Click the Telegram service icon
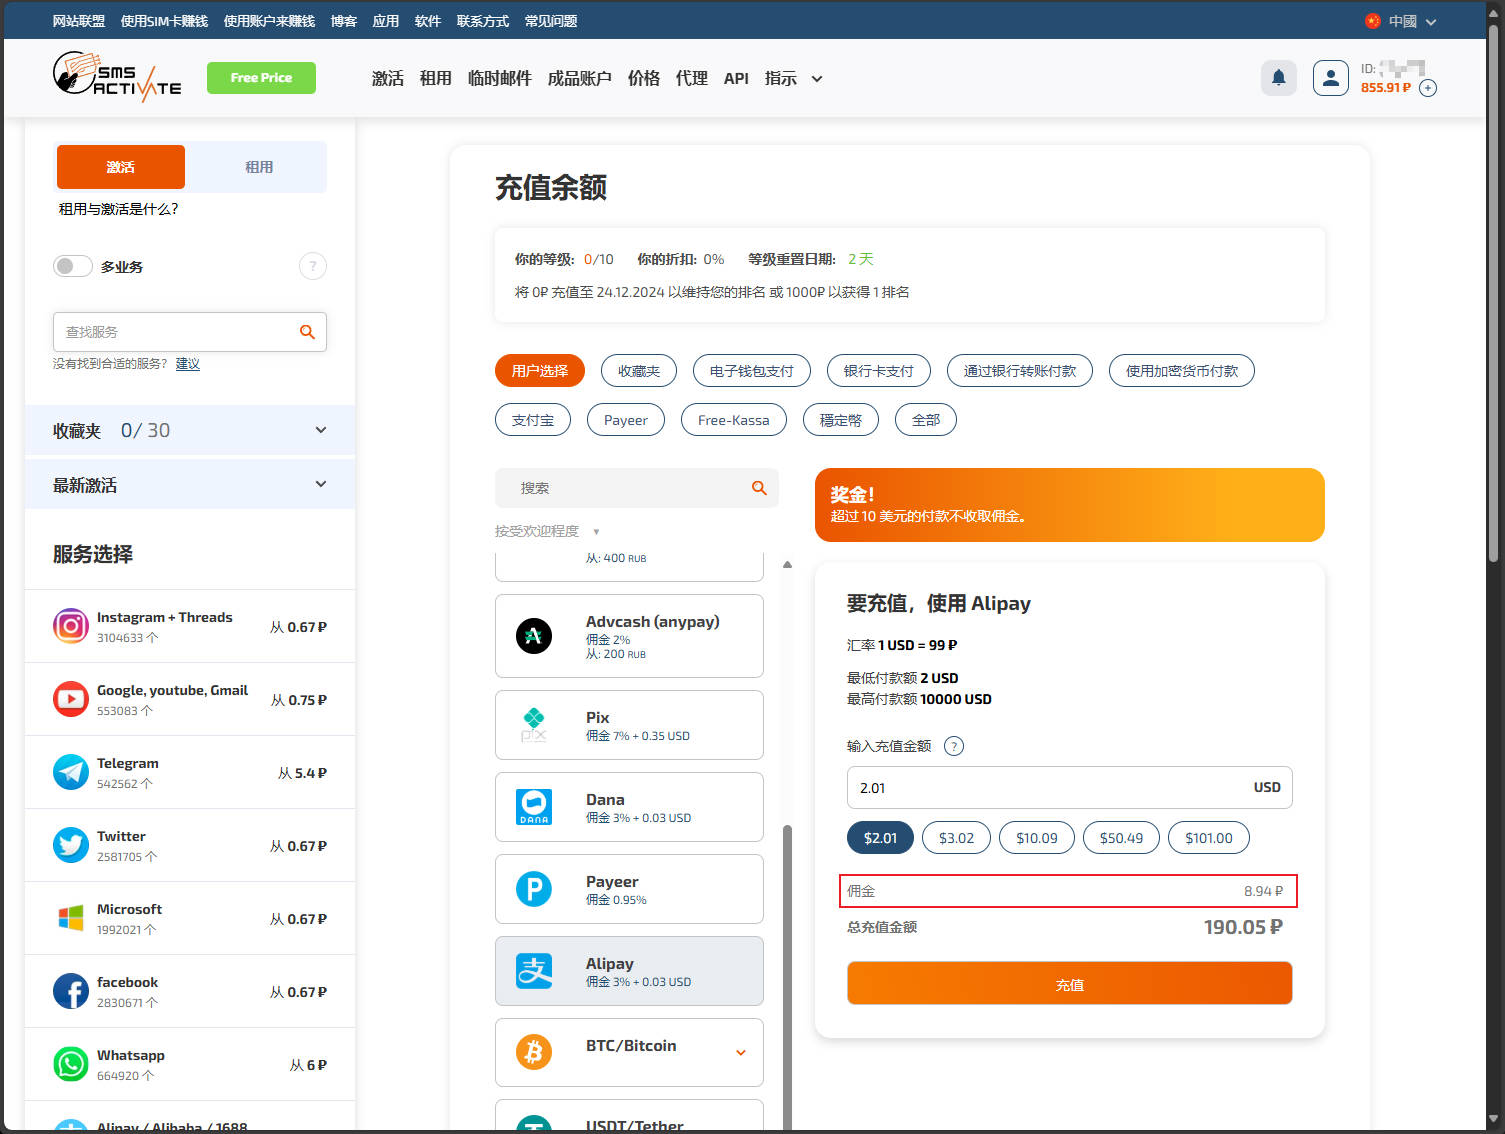This screenshot has height=1134, width=1505. tap(71, 772)
